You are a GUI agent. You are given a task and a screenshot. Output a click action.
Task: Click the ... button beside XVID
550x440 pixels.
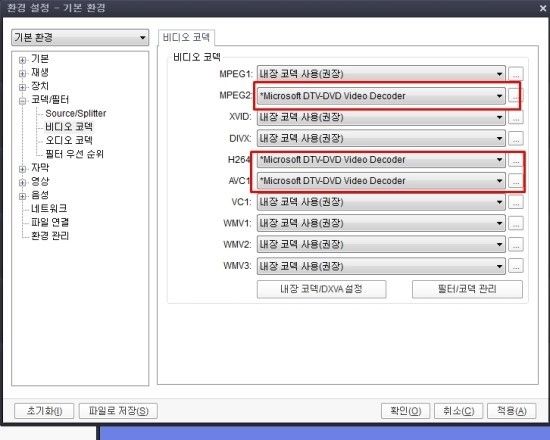tap(516, 118)
